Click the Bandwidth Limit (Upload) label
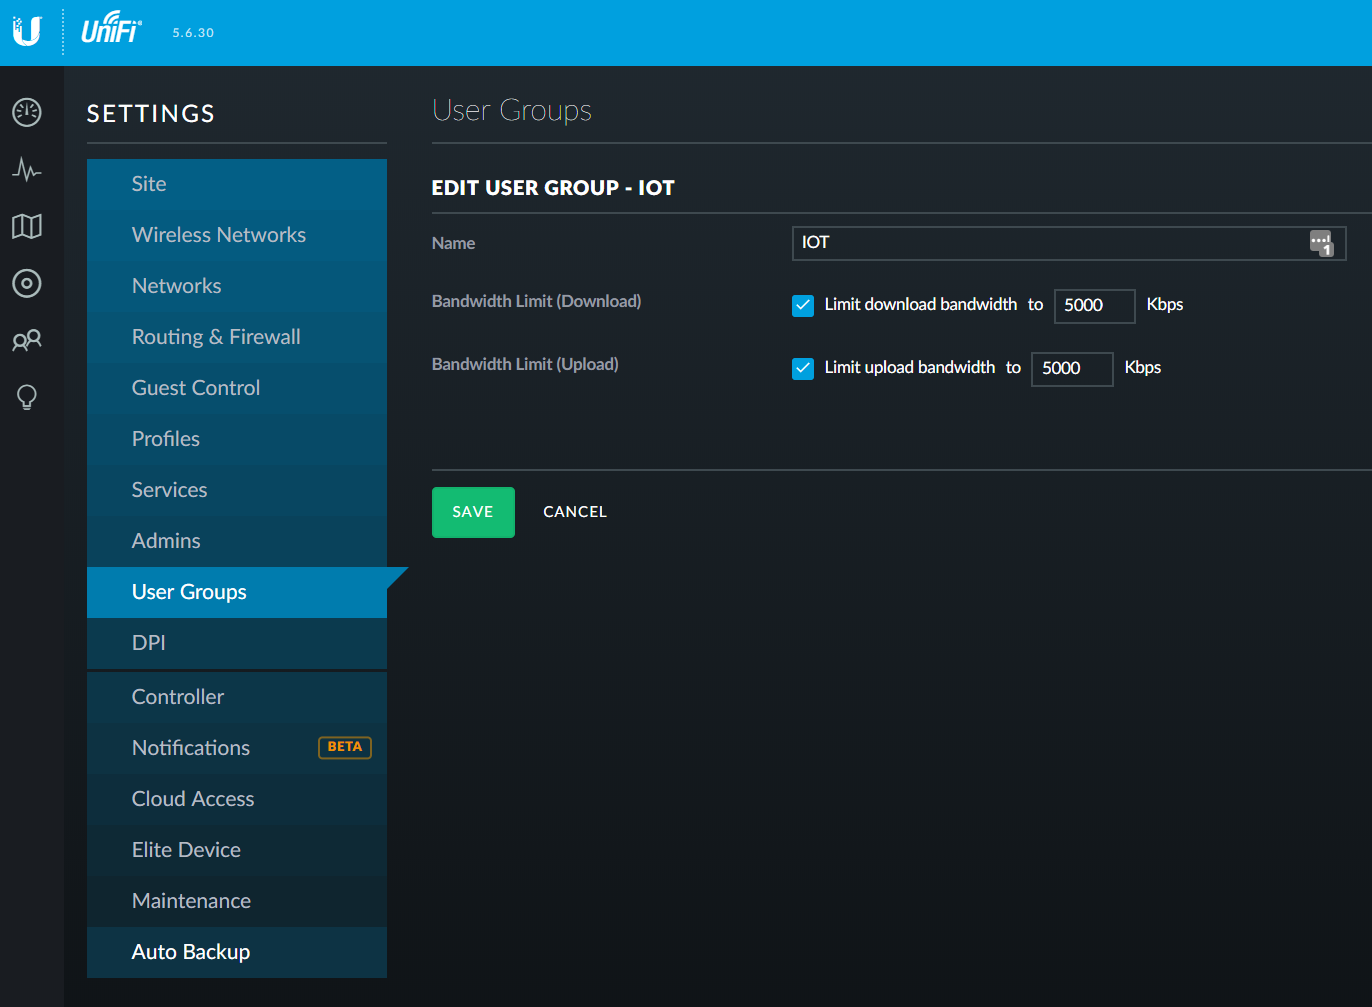Screen dimensions: 1372x1007 [525, 364]
